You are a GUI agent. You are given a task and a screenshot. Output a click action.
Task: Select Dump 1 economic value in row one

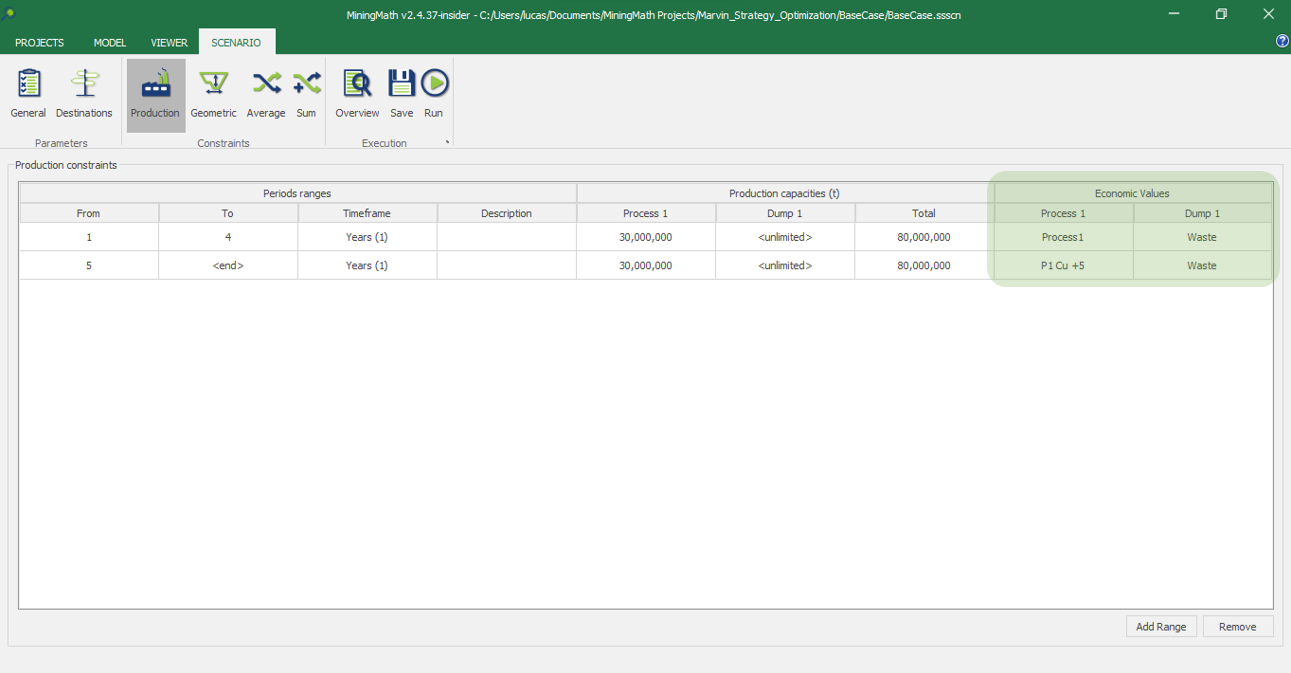click(x=1201, y=238)
